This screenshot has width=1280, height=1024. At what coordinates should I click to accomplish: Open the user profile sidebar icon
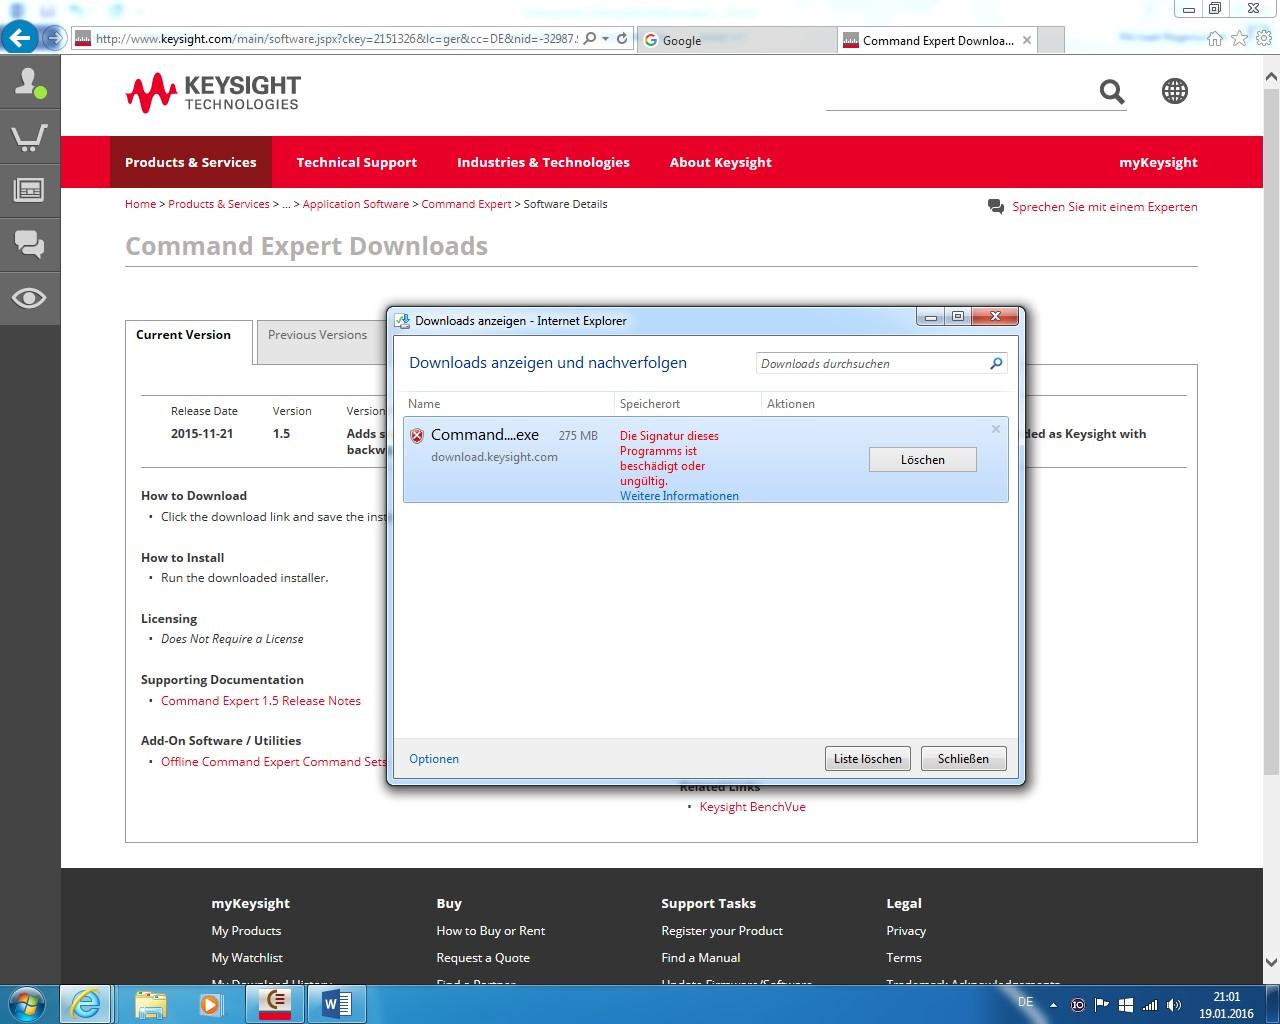coord(29,83)
